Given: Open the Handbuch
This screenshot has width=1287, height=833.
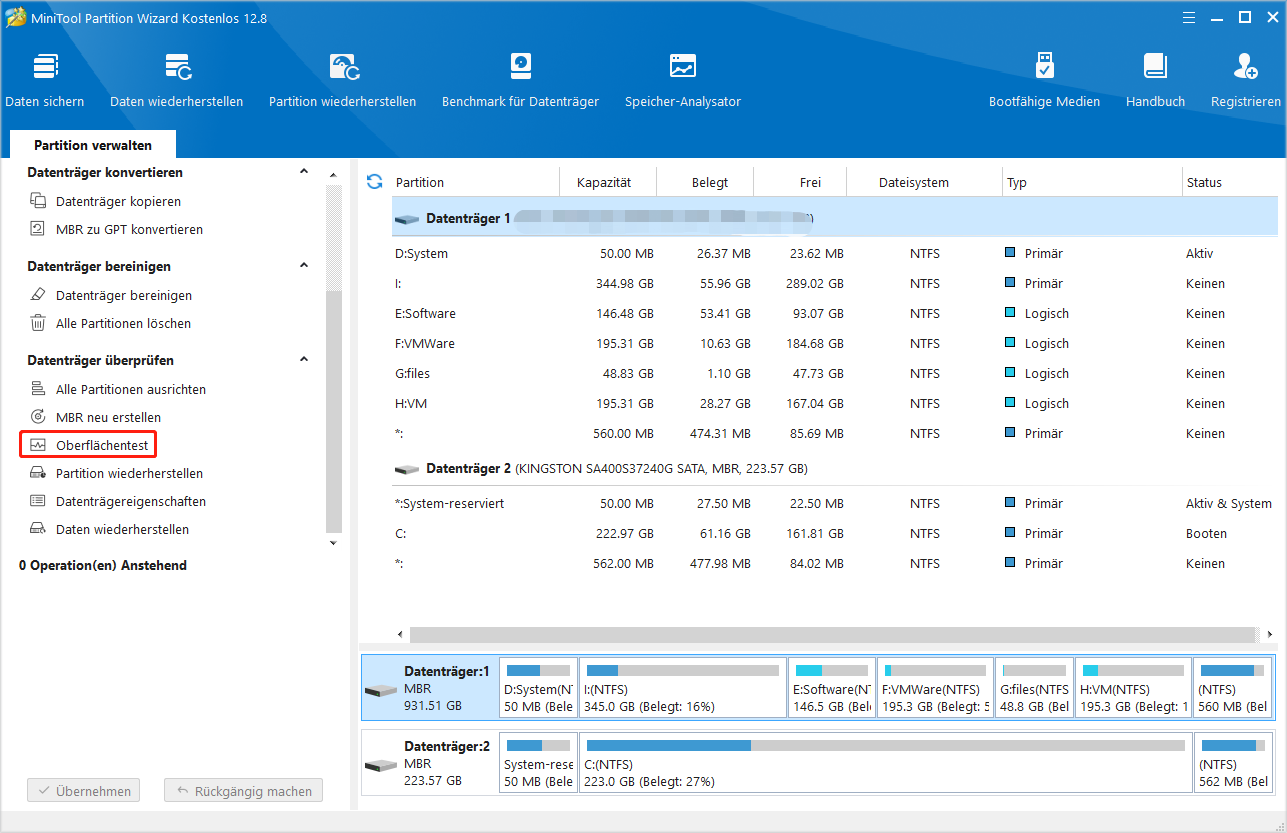Looking at the screenshot, I should (x=1155, y=80).
